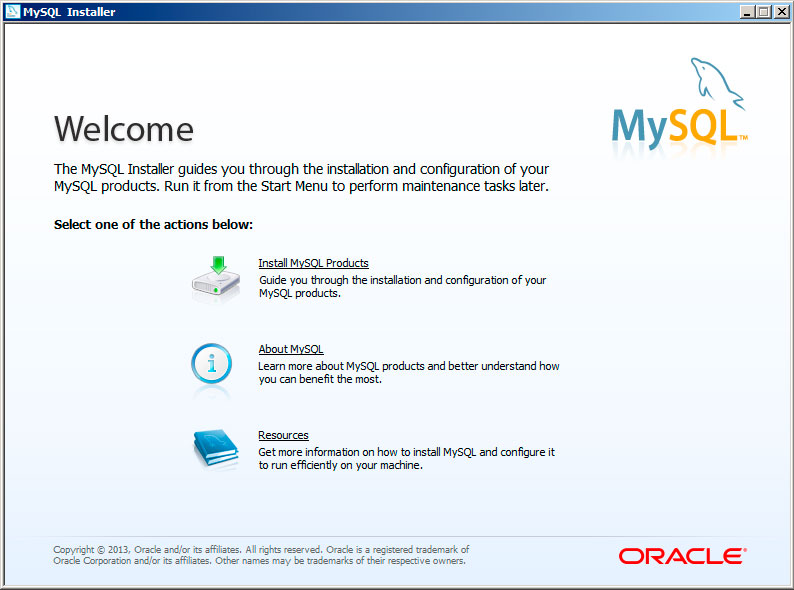Open the About MySQL link

291,349
